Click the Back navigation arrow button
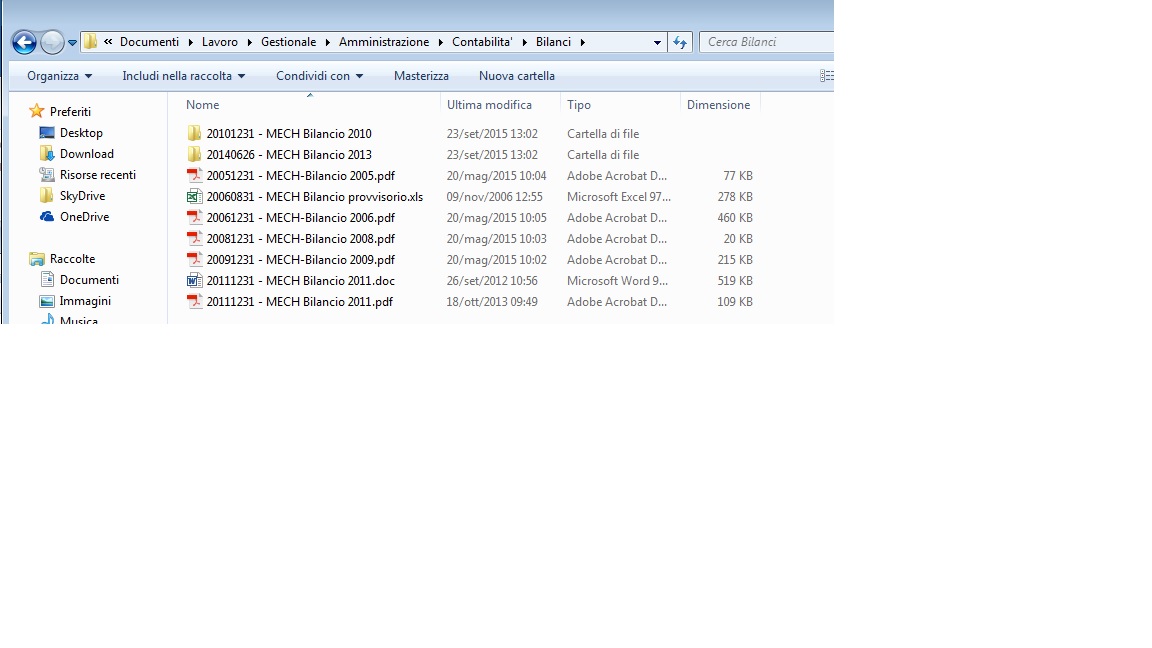This screenshot has width=1152, height=648. (x=24, y=42)
